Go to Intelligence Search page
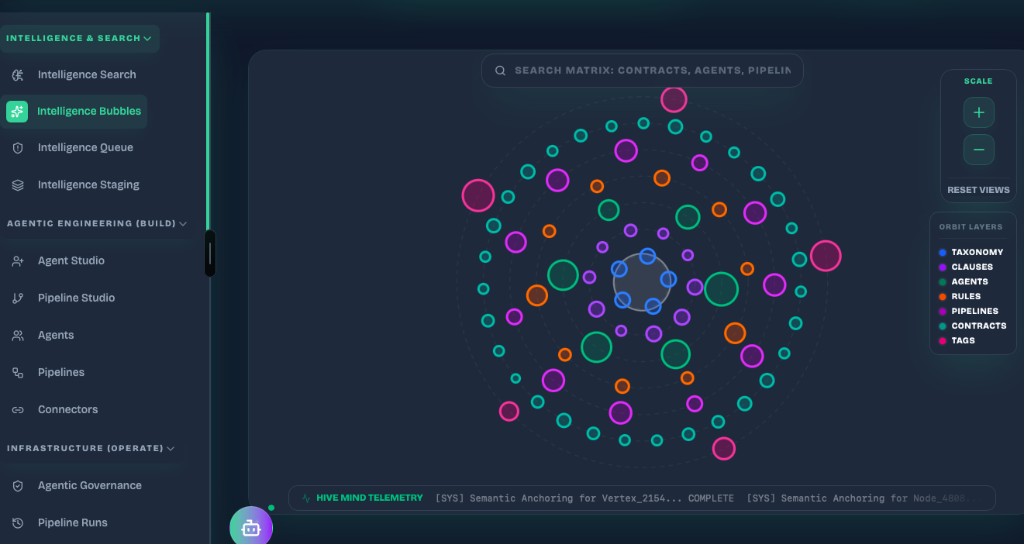The width and height of the screenshot is (1024, 544). point(87,75)
